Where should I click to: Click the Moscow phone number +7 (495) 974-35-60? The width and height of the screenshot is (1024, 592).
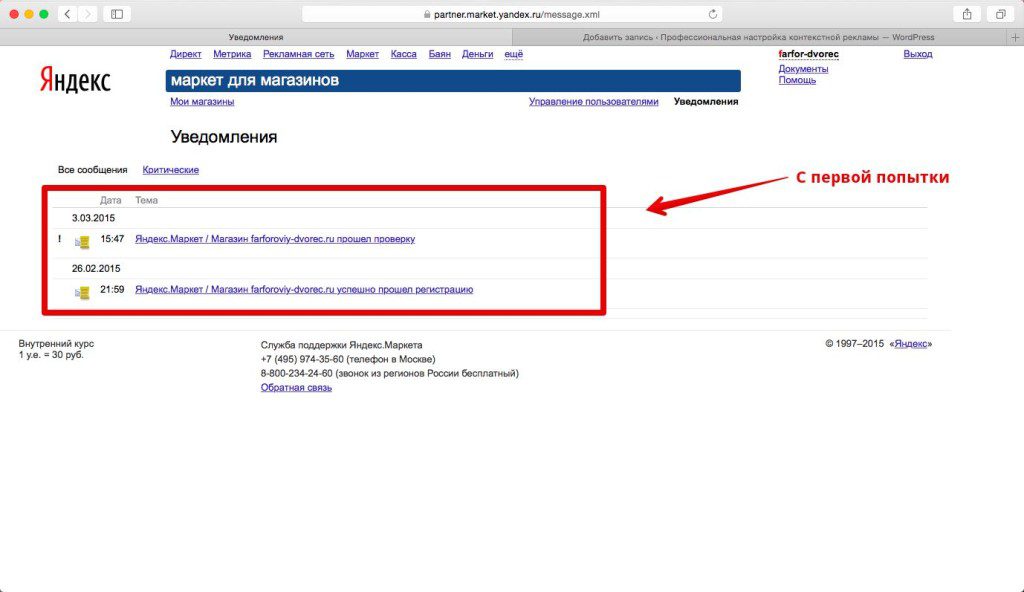click(302, 359)
